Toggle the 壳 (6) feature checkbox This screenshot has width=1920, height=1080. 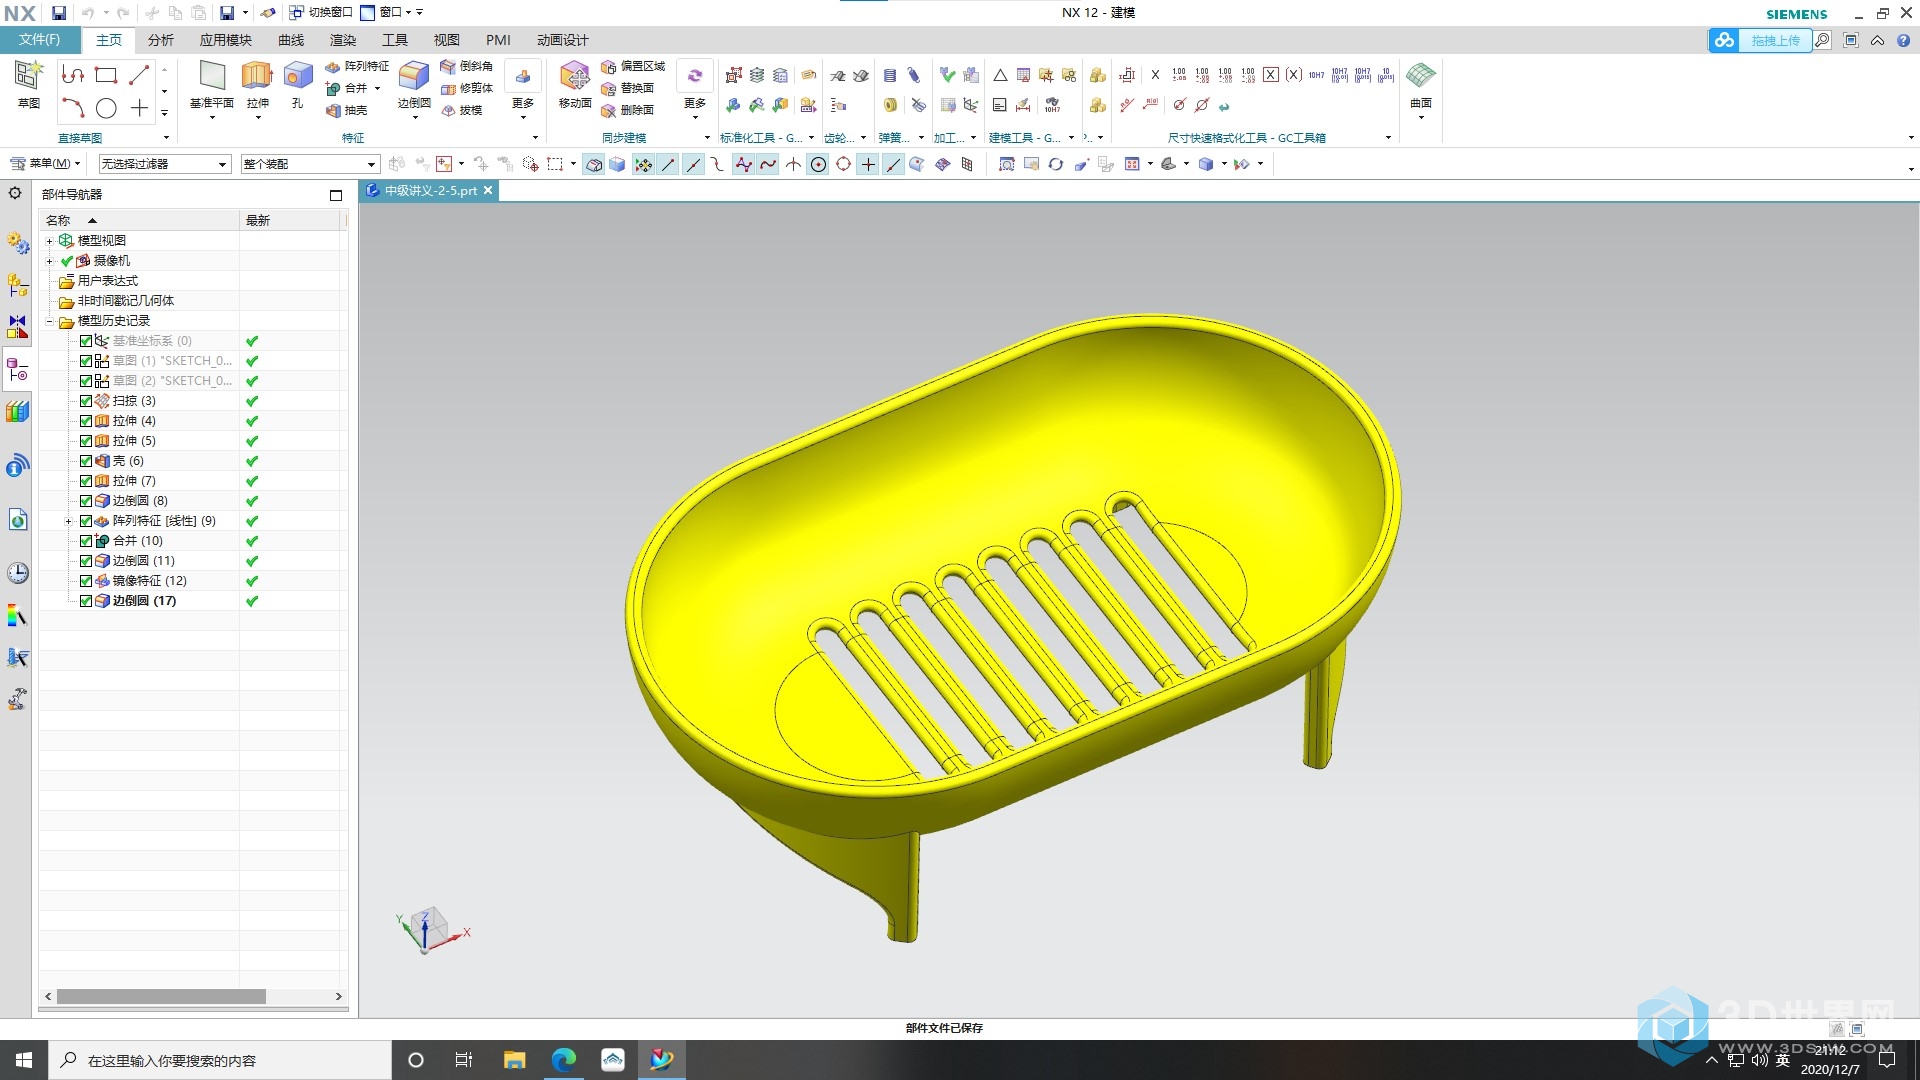point(86,461)
